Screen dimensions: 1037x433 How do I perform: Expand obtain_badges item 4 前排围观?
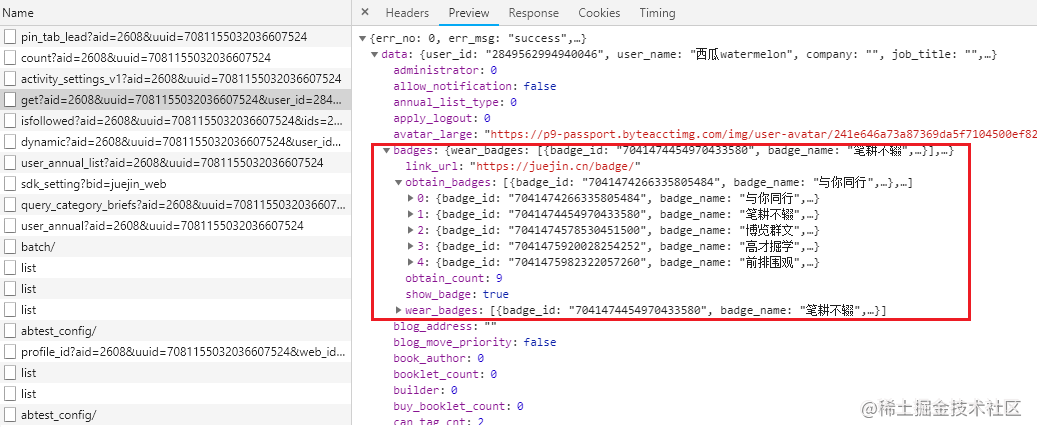[x=411, y=262]
